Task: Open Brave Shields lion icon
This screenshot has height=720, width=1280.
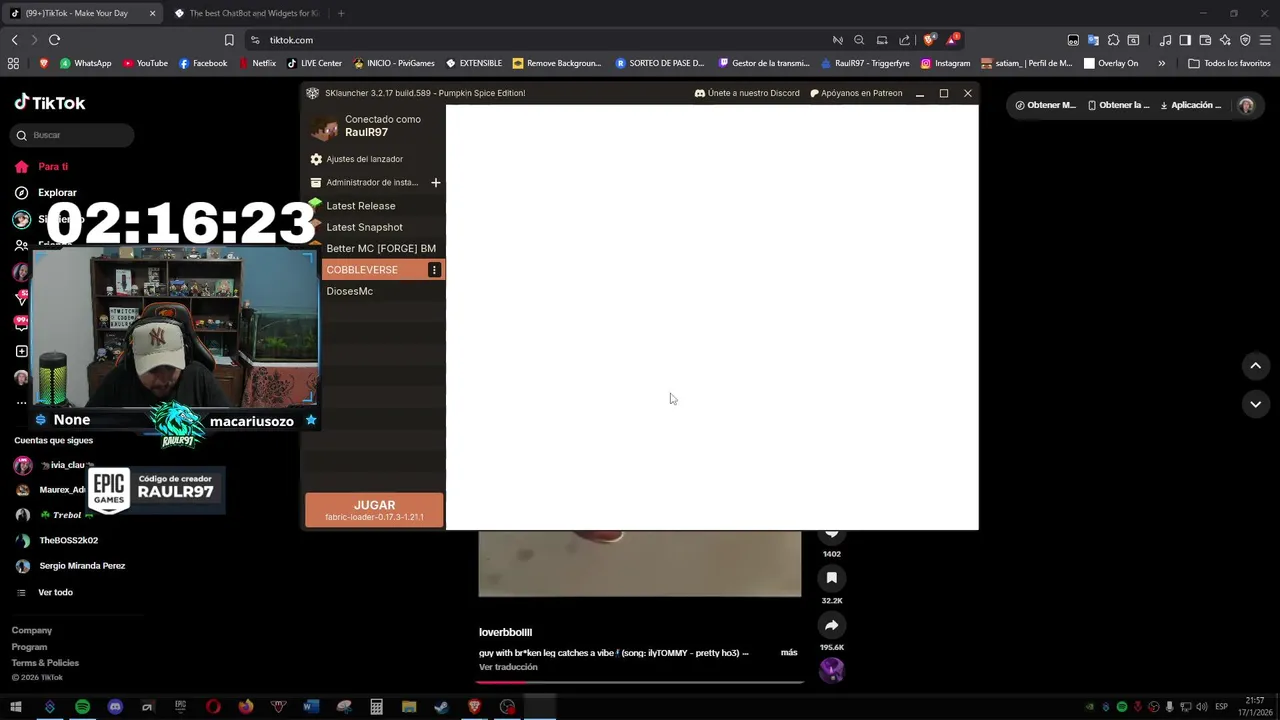Action: [x=930, y=40]
